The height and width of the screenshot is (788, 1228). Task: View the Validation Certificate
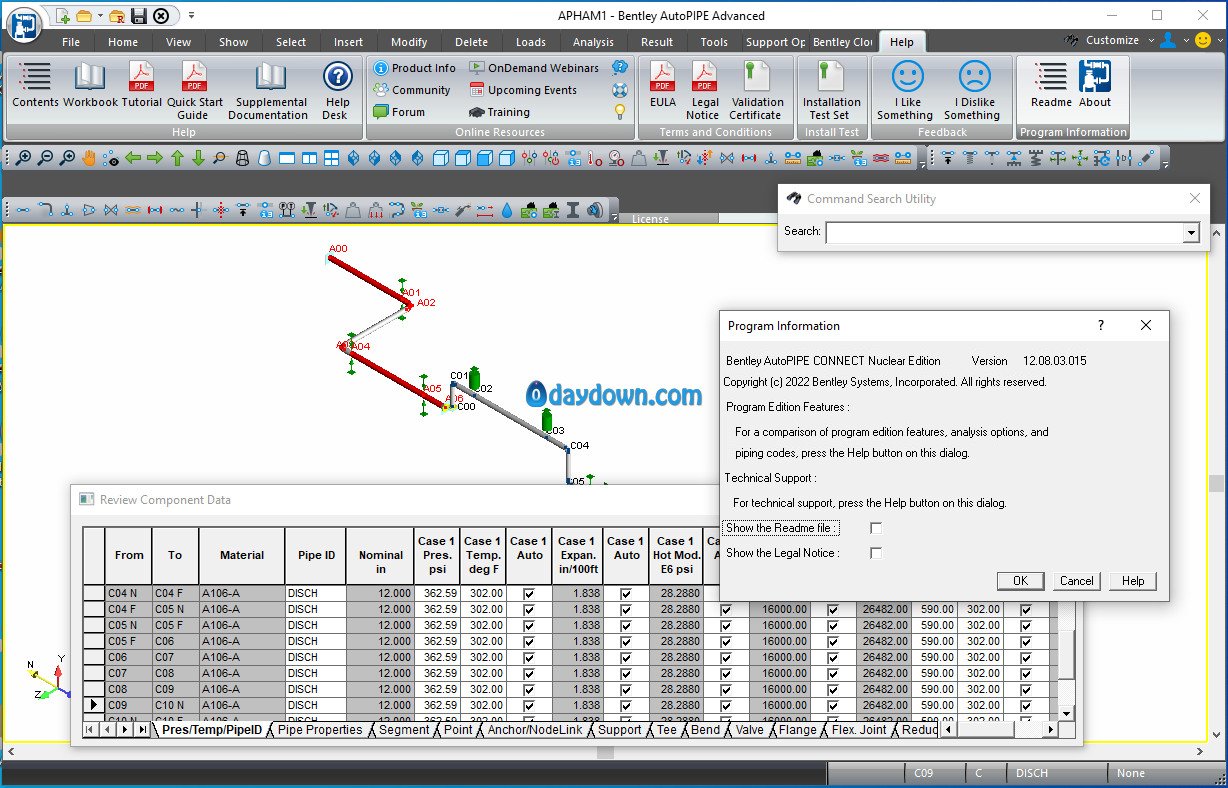point(756,90)
